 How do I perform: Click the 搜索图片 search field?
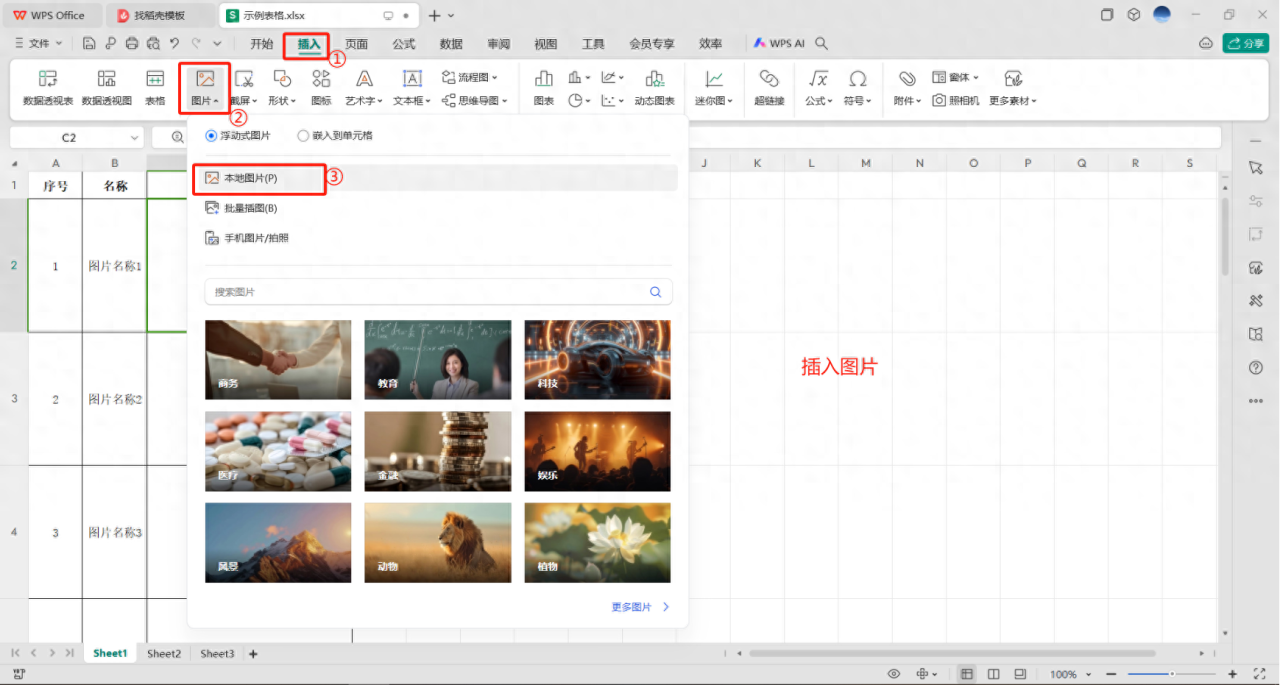[x=438, y=292]
